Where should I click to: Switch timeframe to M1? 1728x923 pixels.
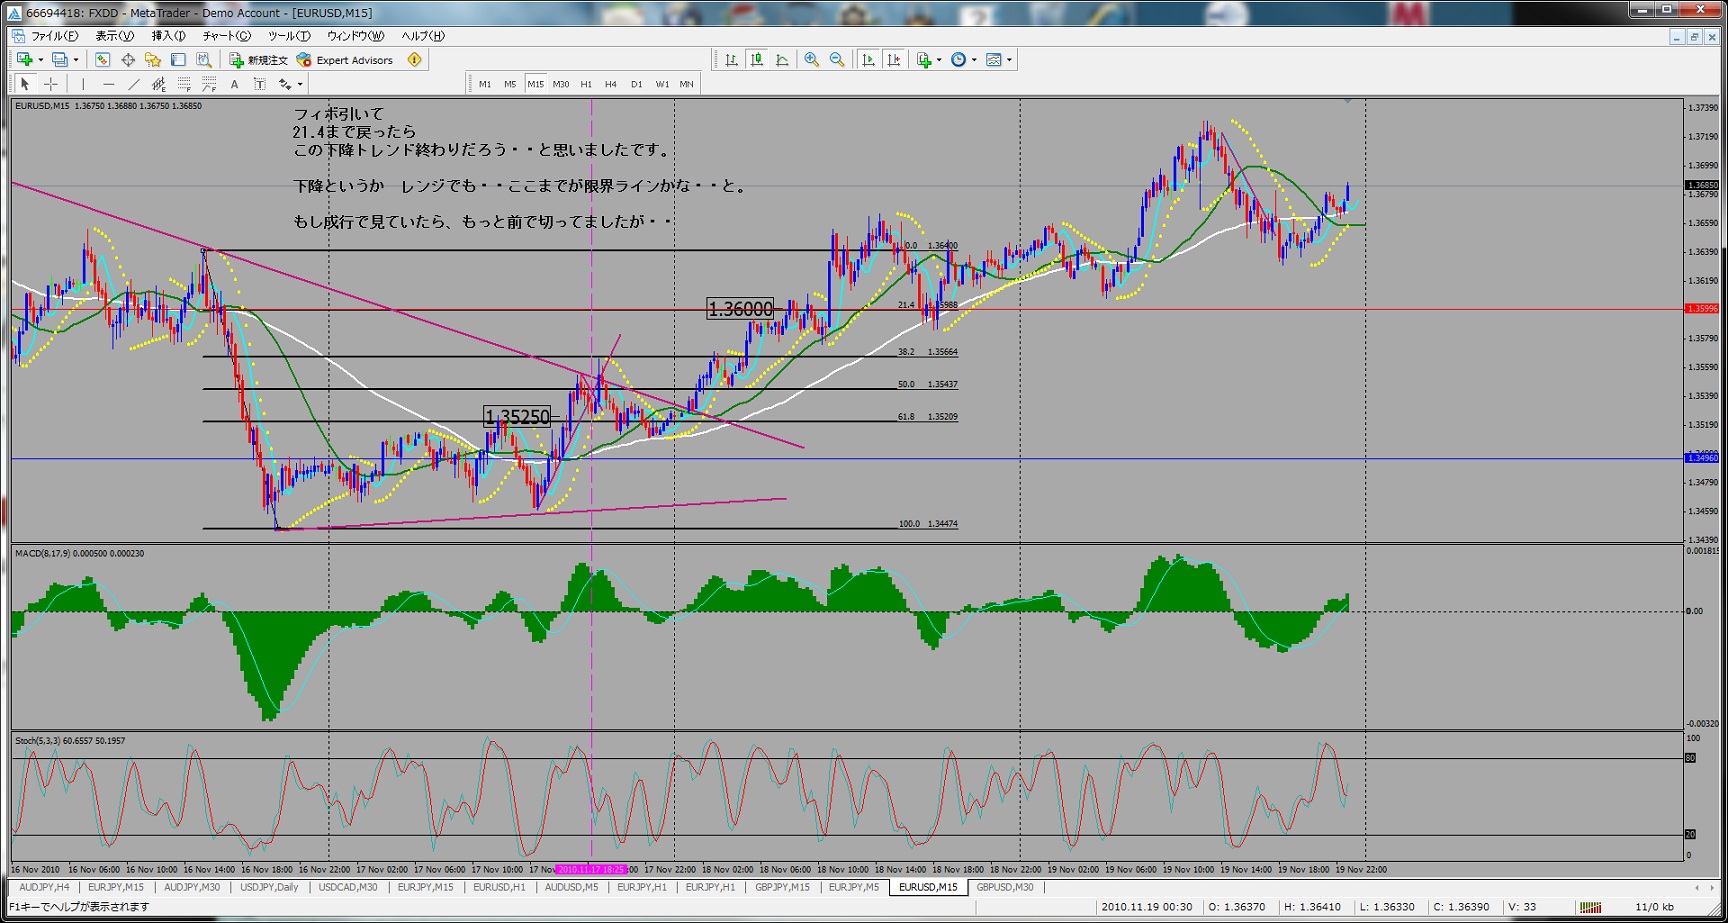coord(485,84)
